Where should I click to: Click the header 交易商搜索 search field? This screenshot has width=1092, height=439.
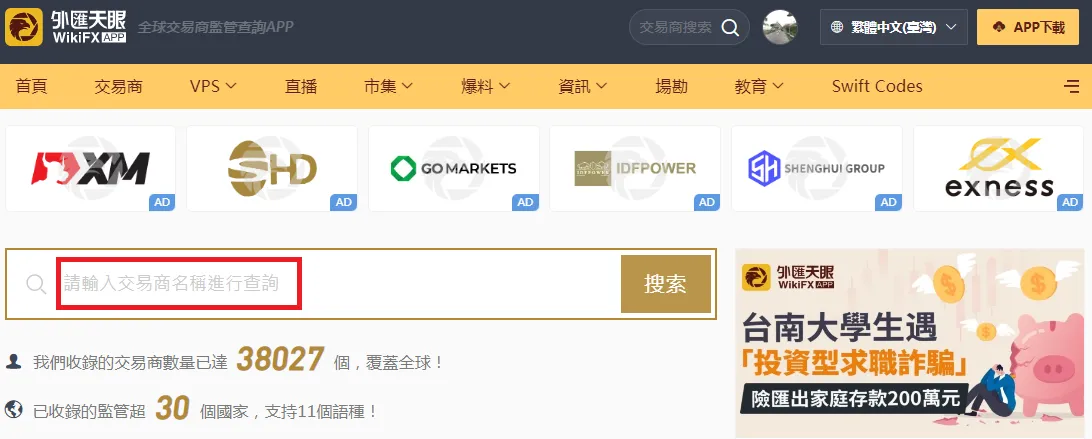coord(689,27)
